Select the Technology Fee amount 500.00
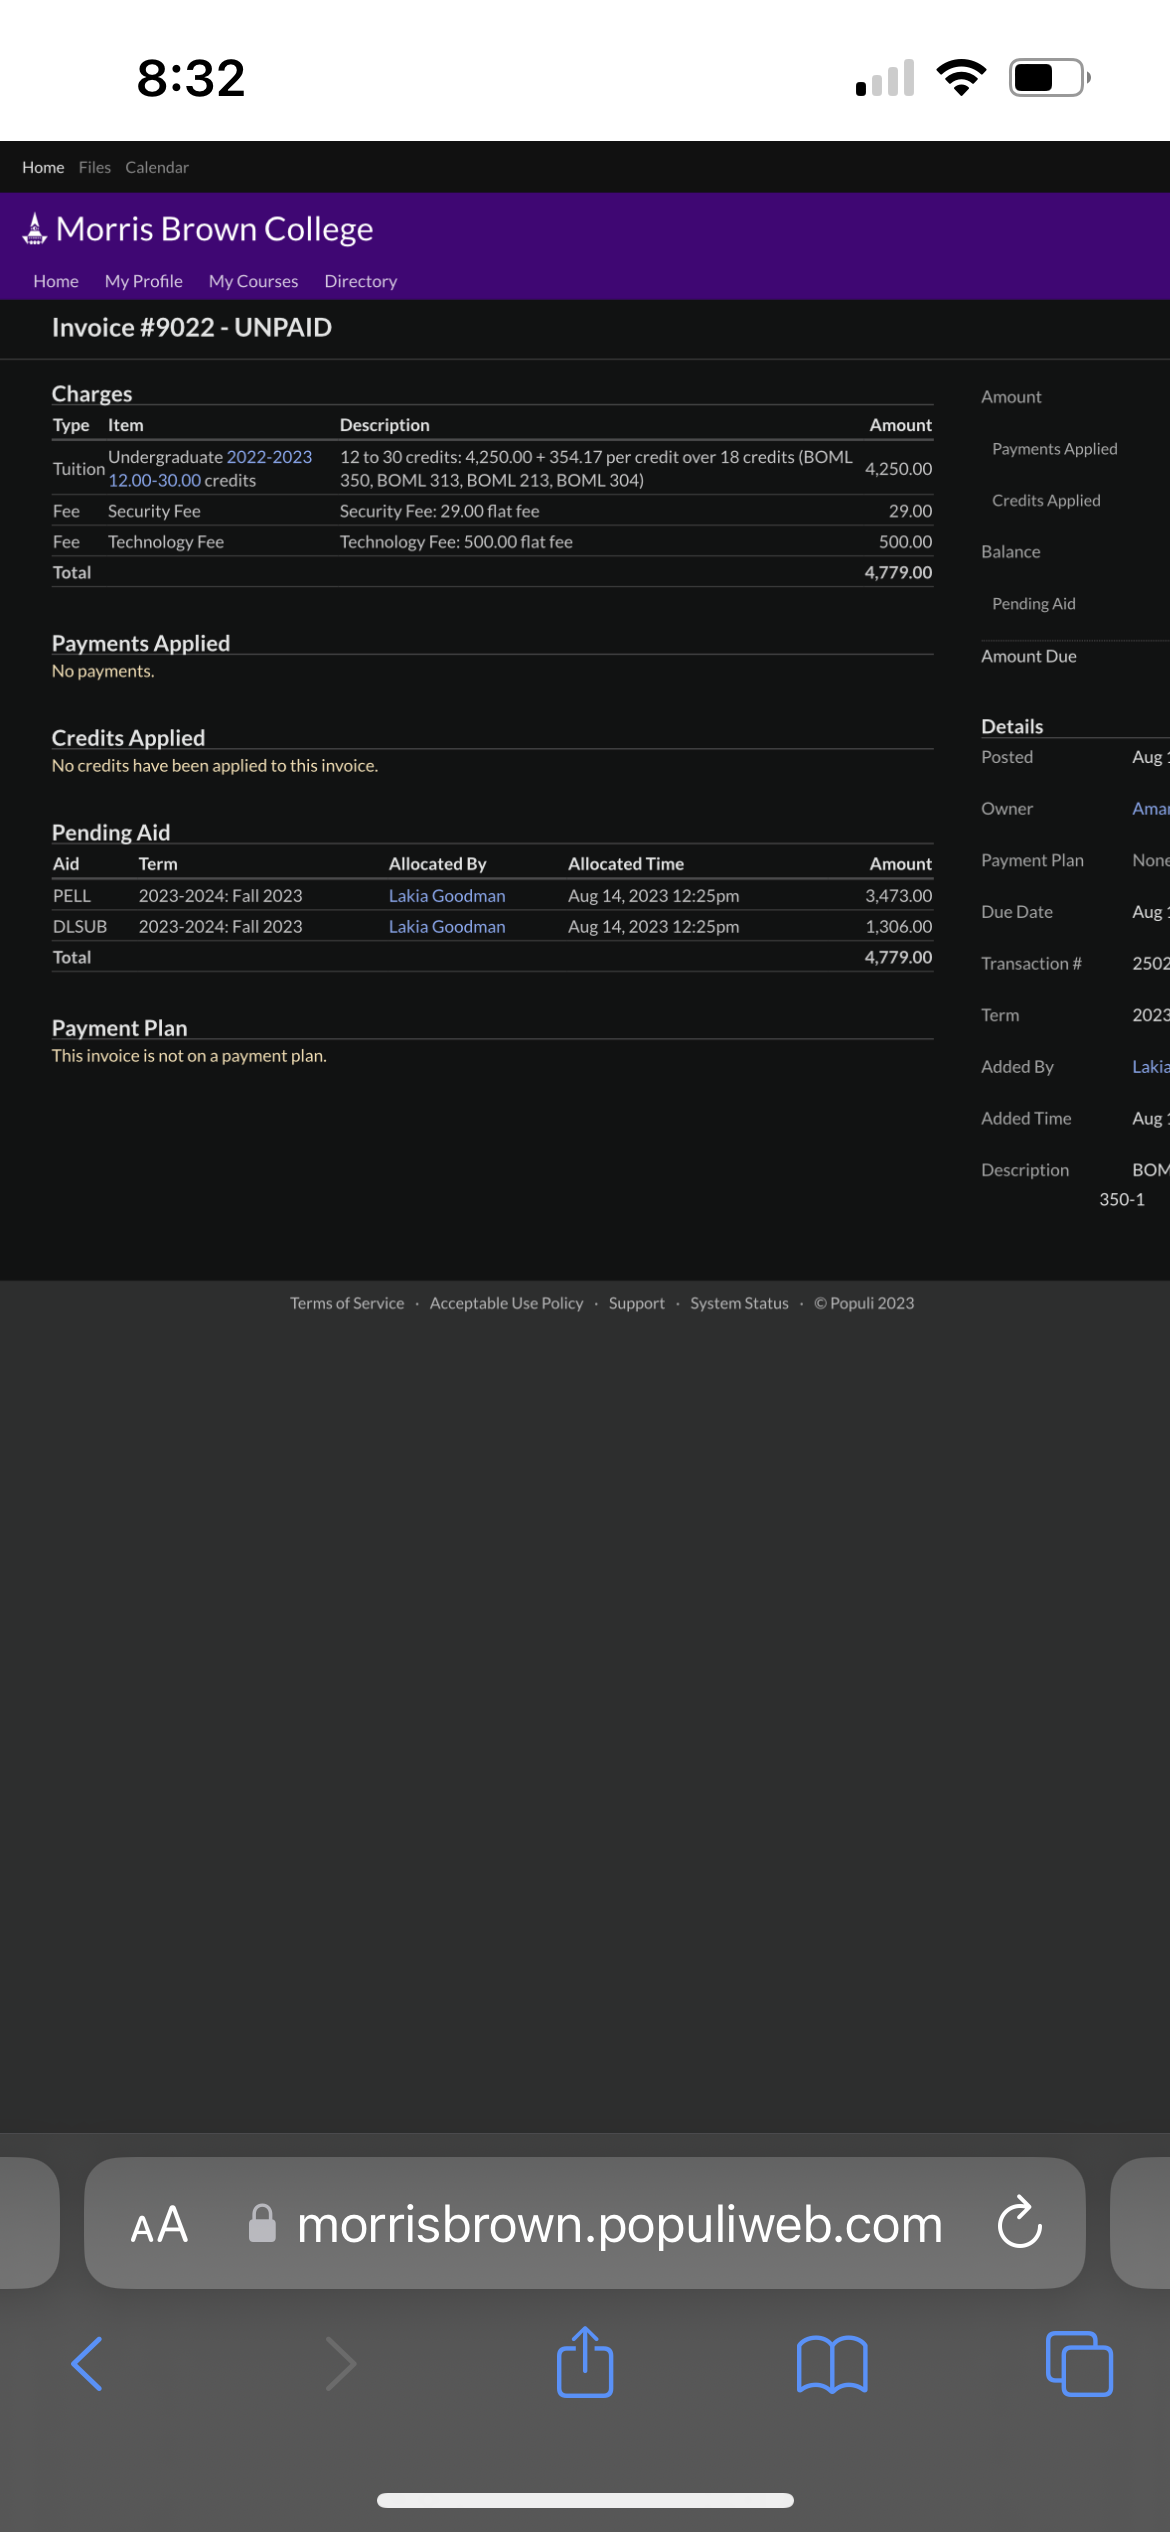Screen dimensions: 1170x2532 tap(906, 542)
